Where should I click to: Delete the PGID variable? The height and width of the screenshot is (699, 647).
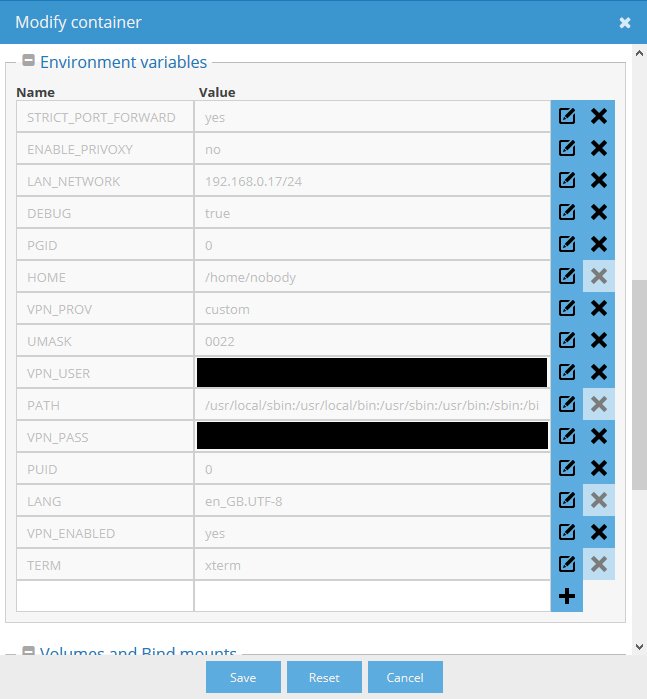(599, 244)
